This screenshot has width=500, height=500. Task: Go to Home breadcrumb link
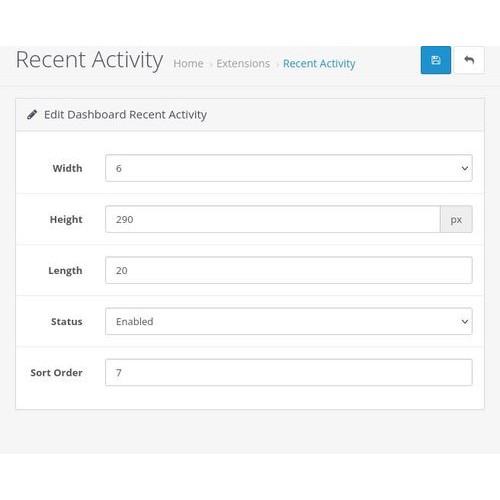[188, 63]
